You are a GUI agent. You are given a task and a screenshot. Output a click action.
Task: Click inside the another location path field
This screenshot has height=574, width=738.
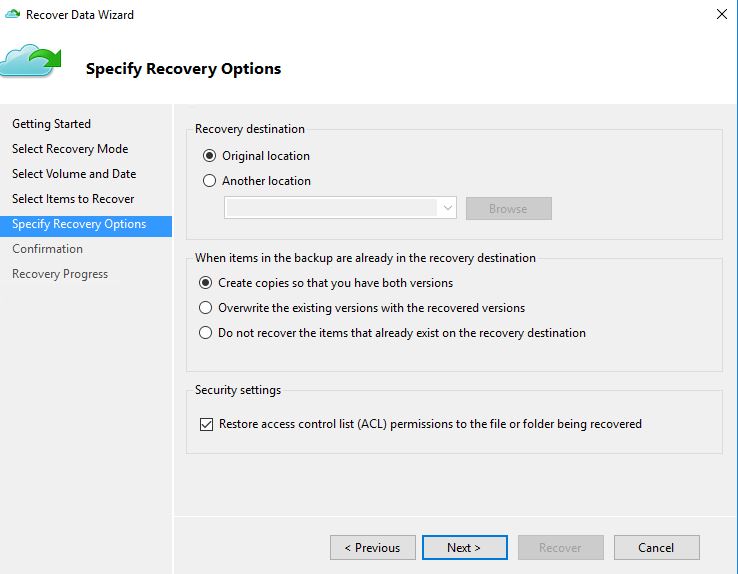tap(331, 208)
